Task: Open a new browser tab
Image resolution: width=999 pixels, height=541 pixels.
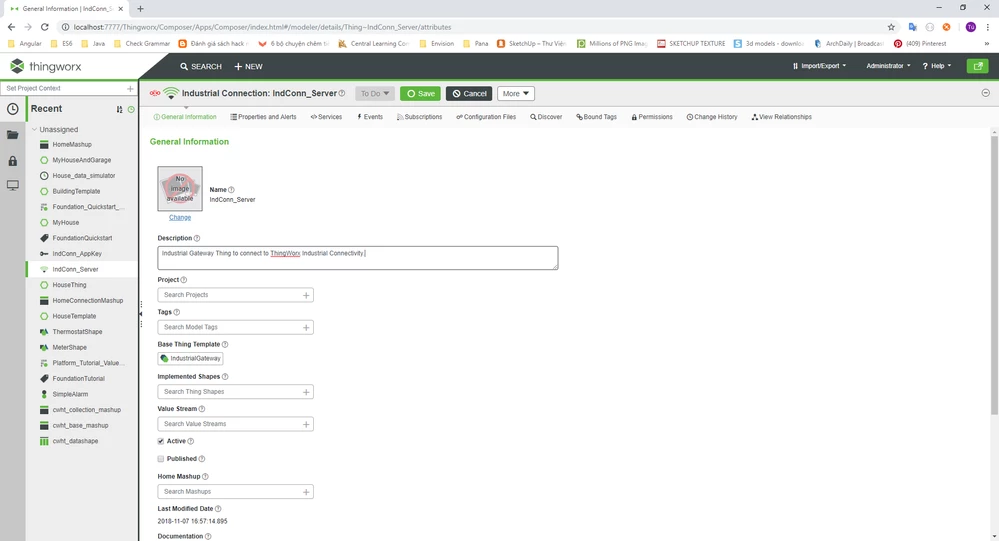Action: pyautogui.click(x=140, y=9)
